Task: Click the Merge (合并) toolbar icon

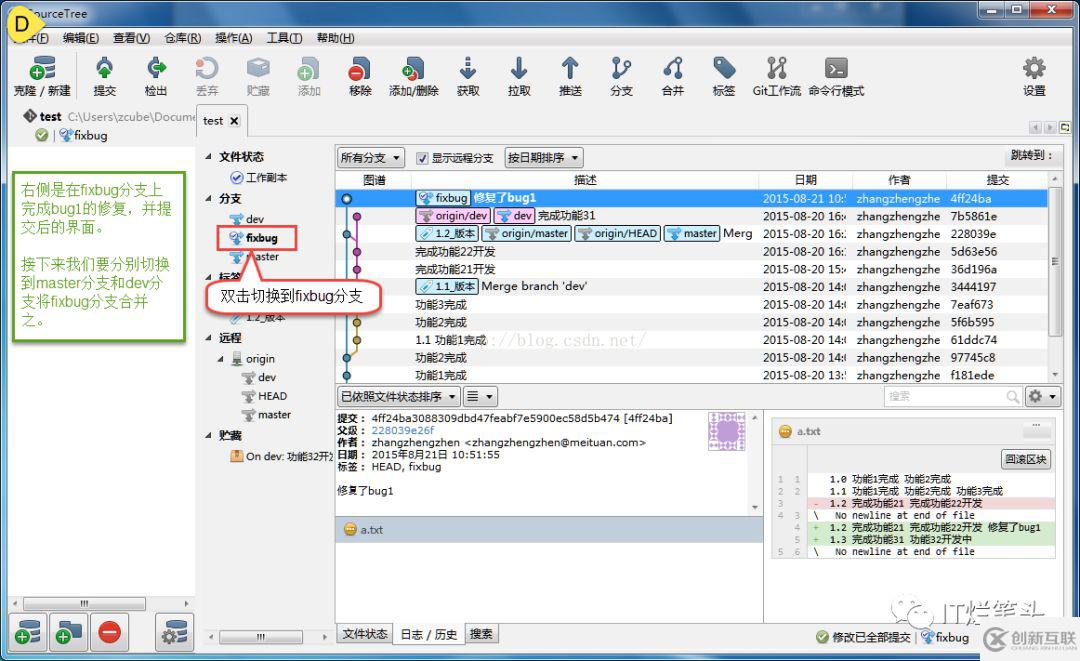Action: (672, 76)
